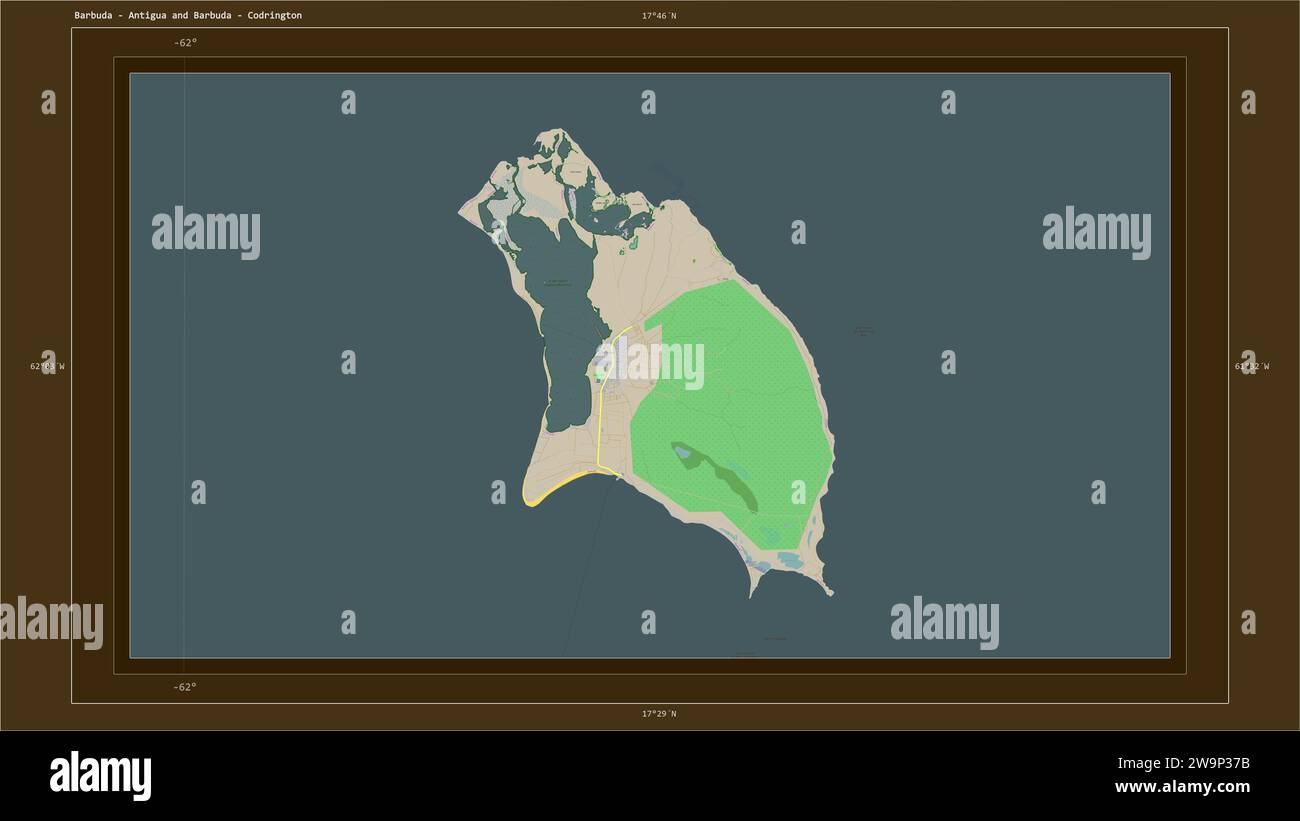Click the alamy watermark at upper left of map

(206, 232)
